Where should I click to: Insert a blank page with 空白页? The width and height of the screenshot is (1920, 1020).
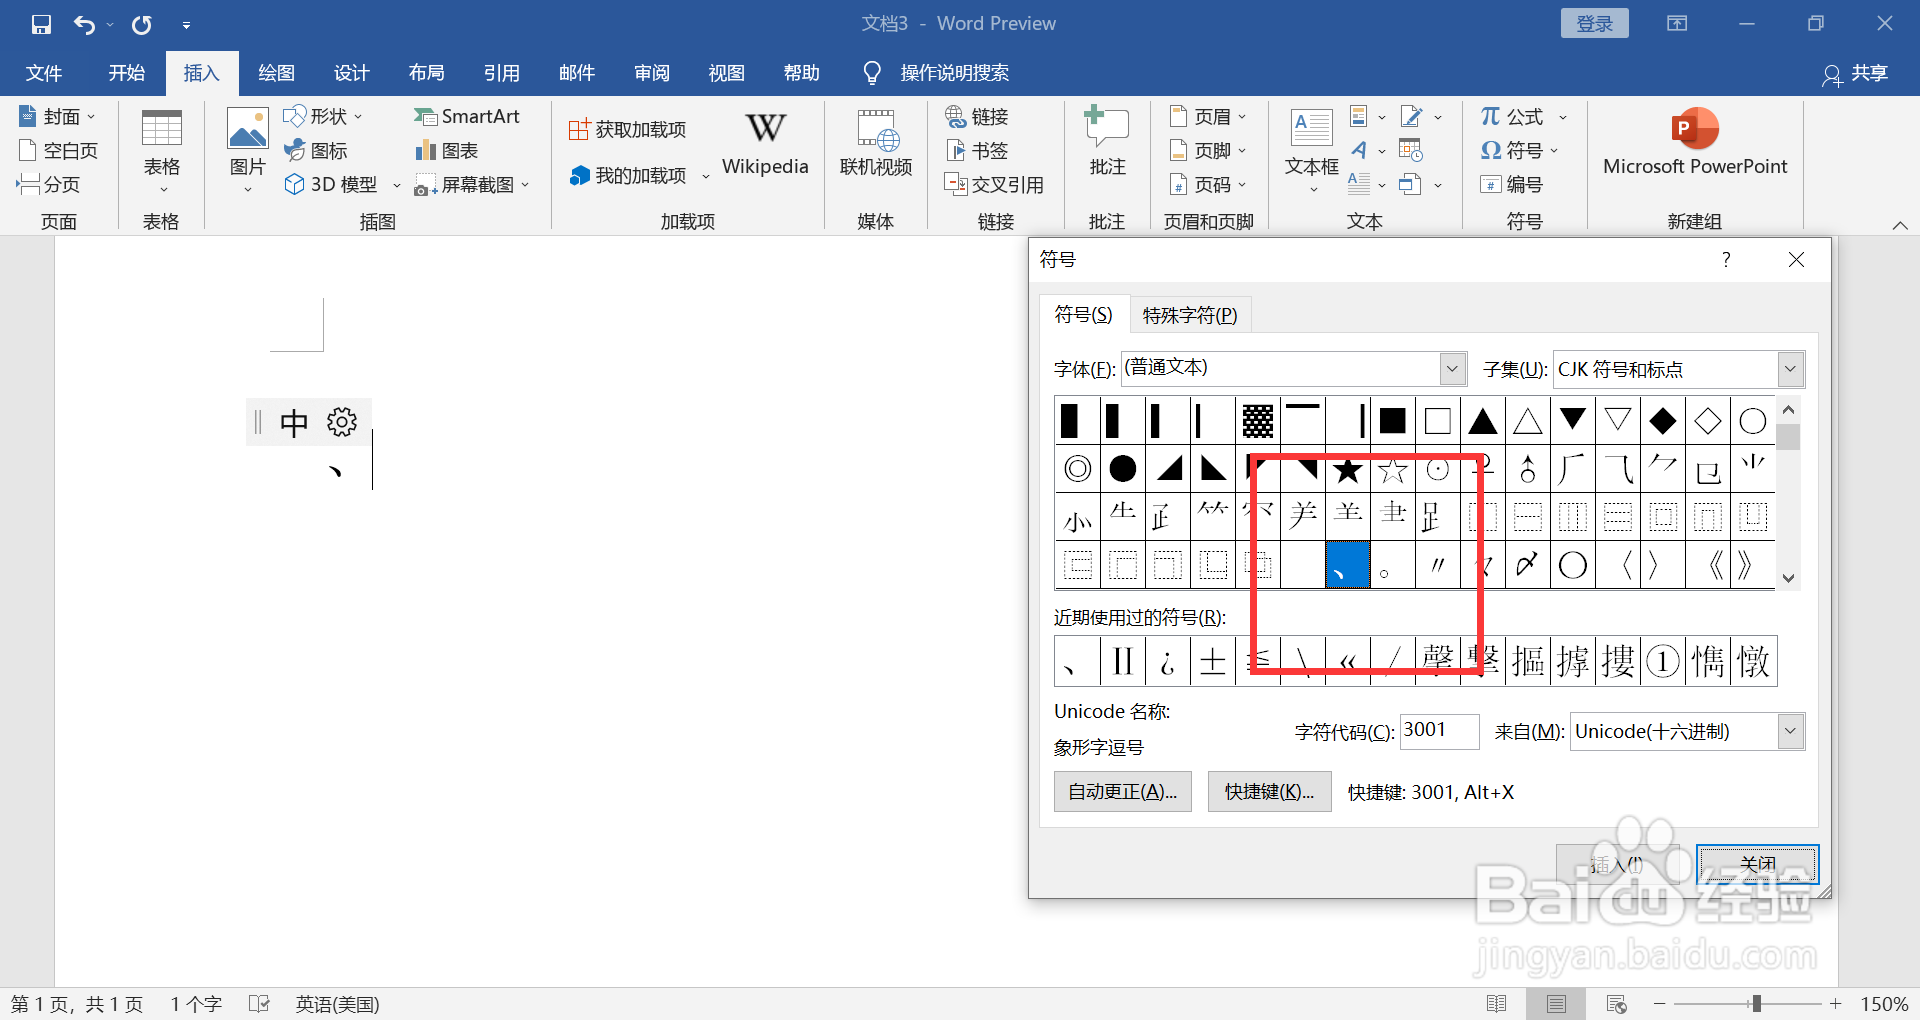(59, 151)
